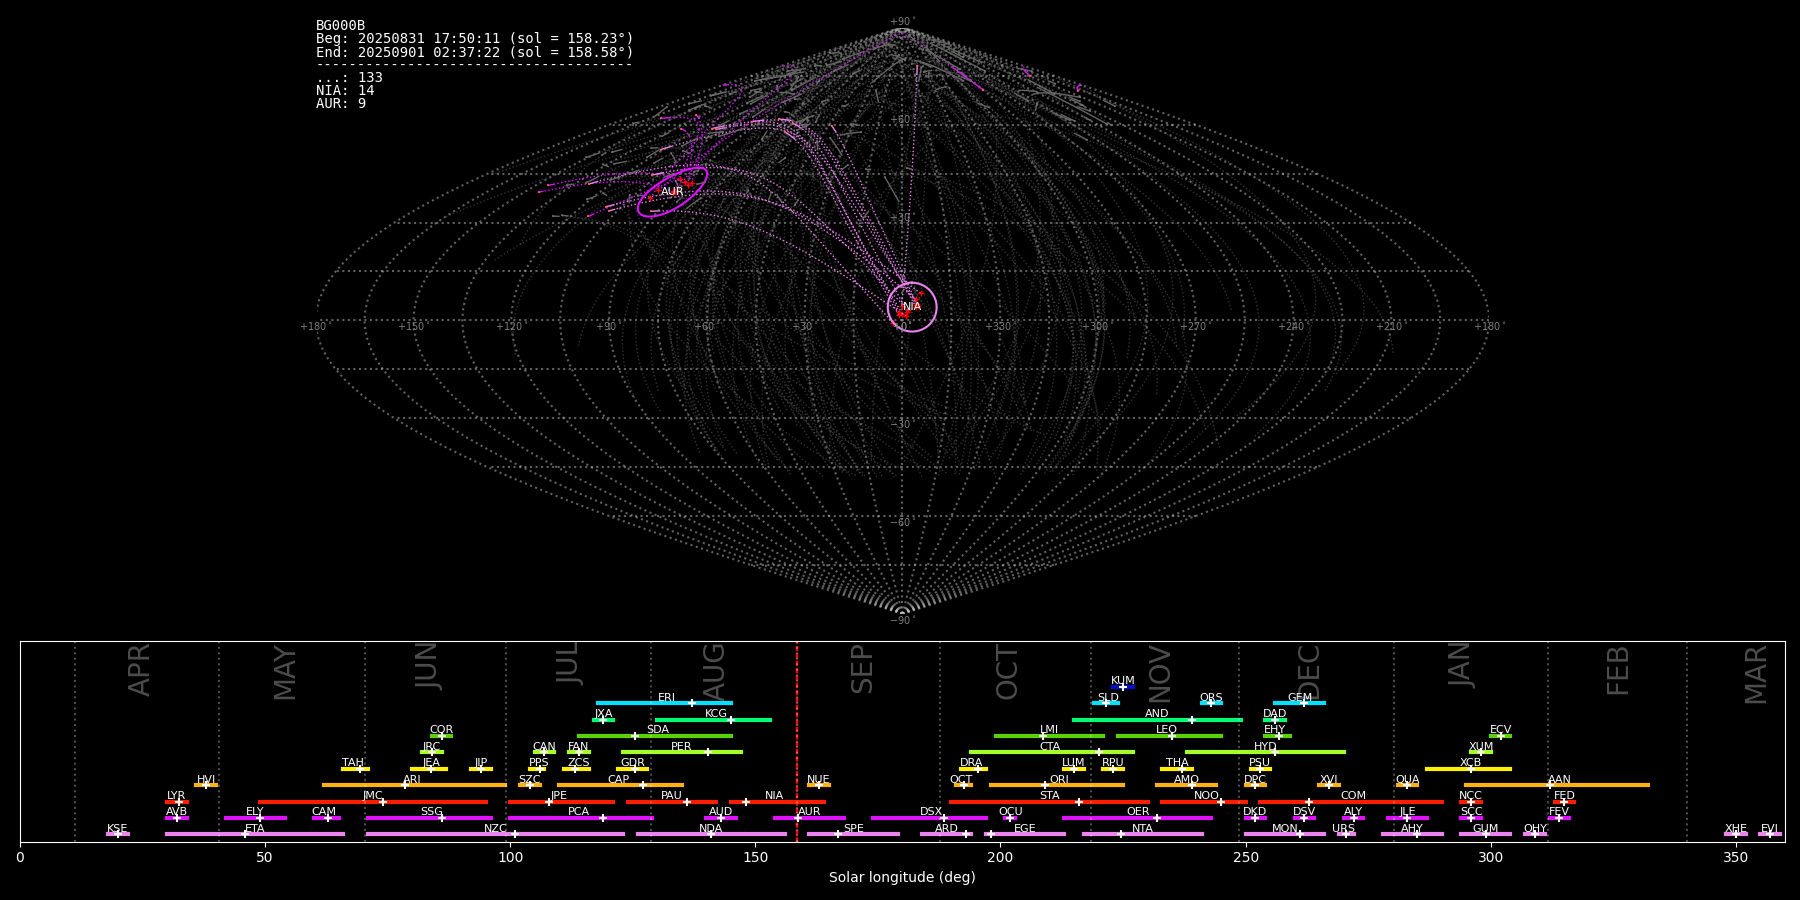Screen dimensions: 1800x900
Task: Click the 'NIA: 14' count line
Action: pyautogui.click(x=345, y=91)
